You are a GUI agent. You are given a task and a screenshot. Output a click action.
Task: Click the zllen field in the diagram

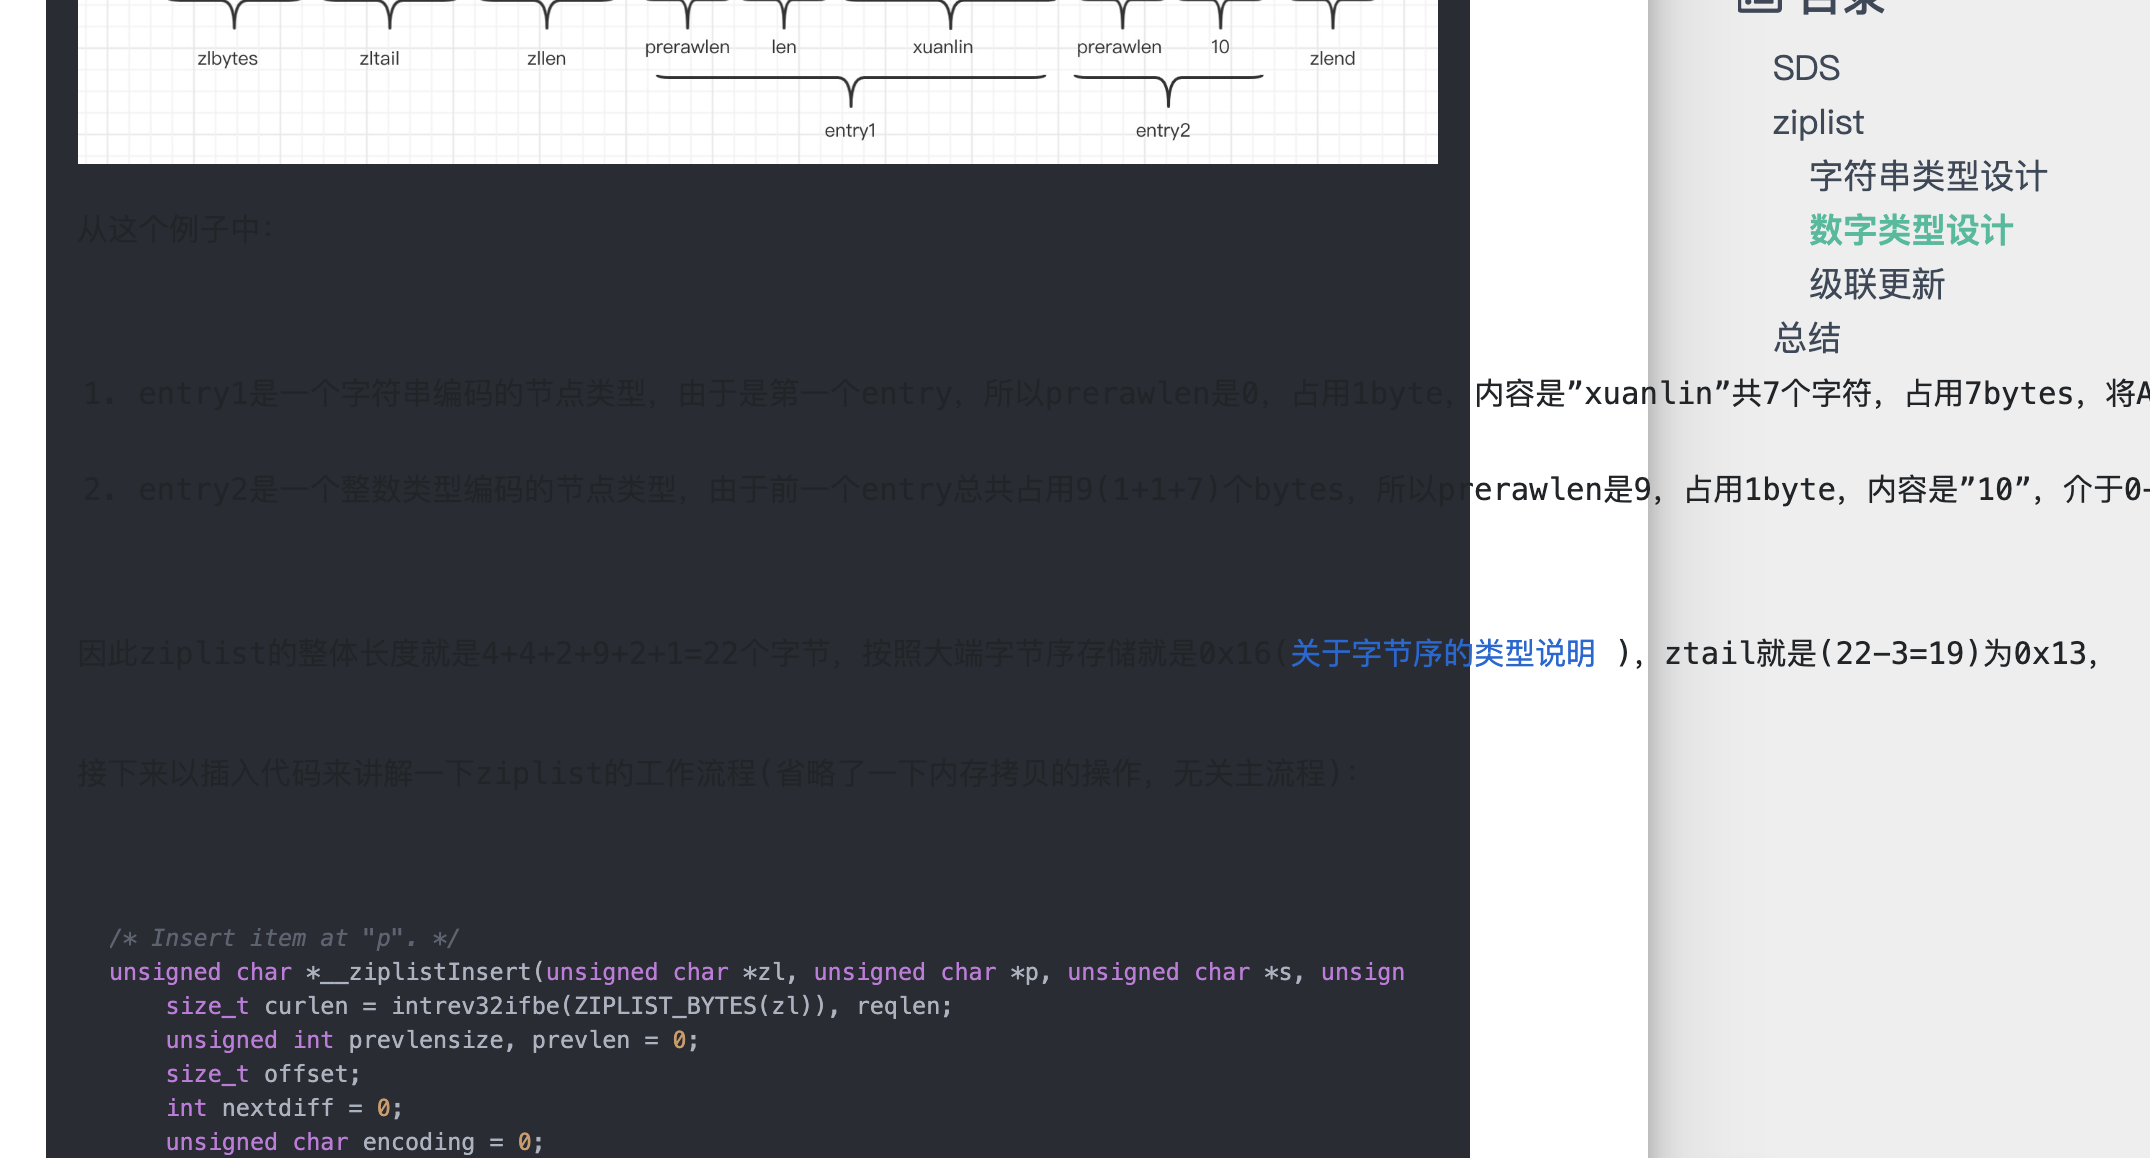pos(546,57)
